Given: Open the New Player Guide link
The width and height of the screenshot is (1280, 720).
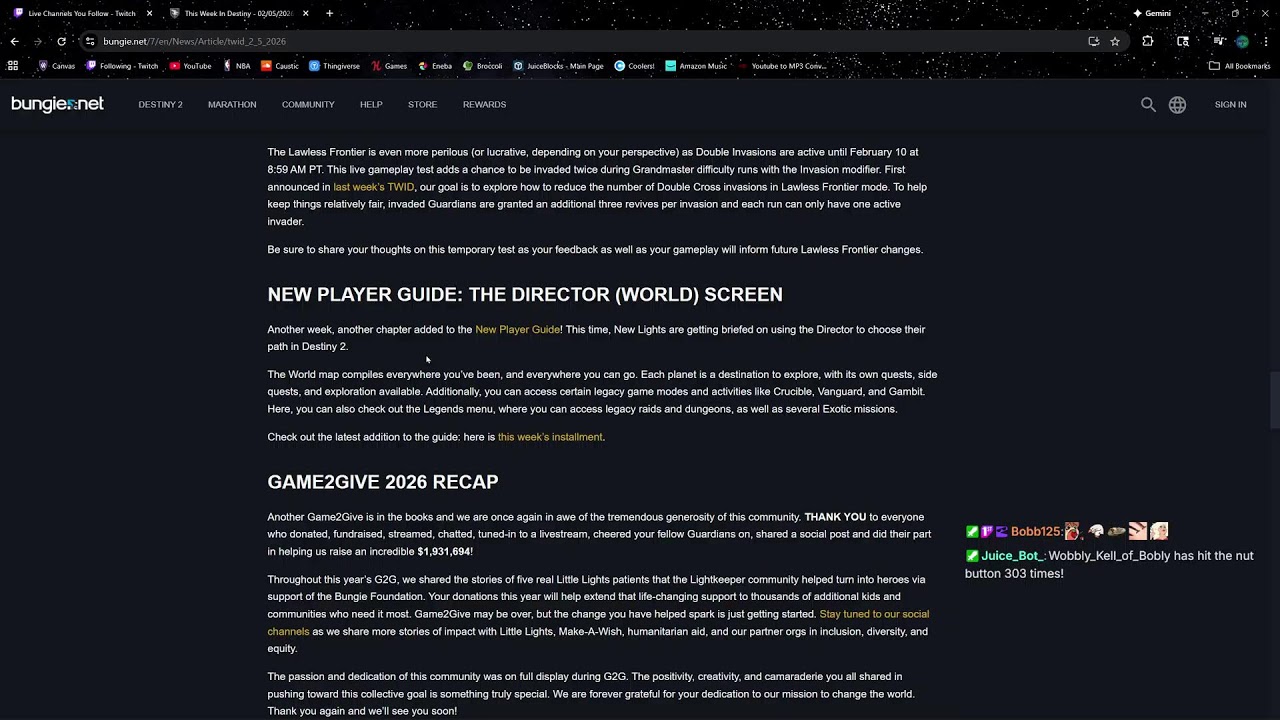Looking at the screenshot, I should [x=518, y=329].
